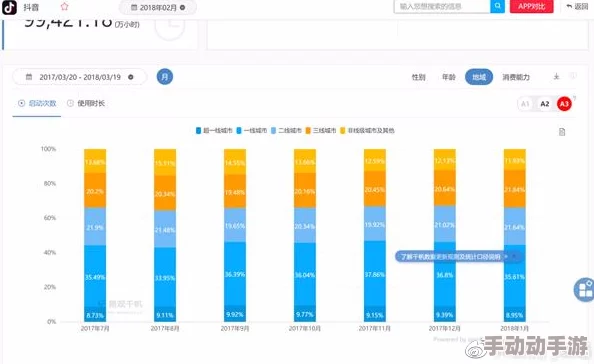Screen dimensions: 594x364
Task: Click the help mark beside A3
Action: [x=575, y=98]
